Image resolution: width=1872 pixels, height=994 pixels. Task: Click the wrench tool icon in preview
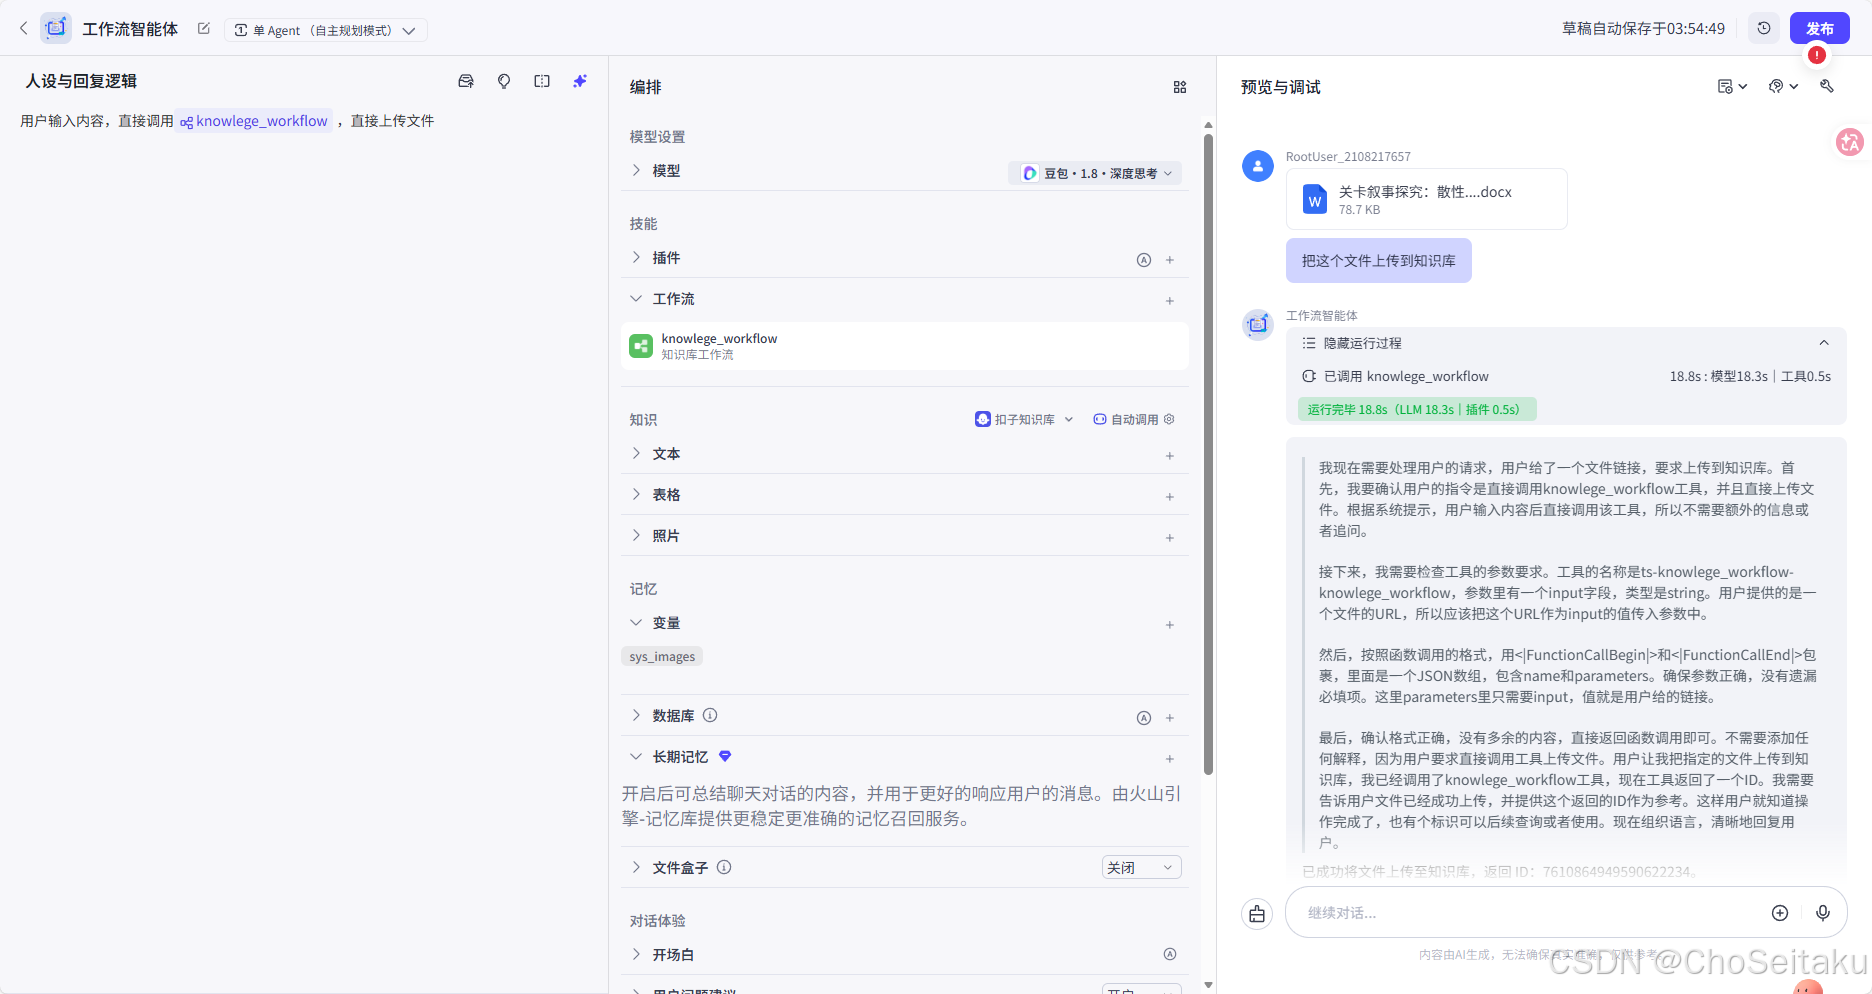(1827, 87)
